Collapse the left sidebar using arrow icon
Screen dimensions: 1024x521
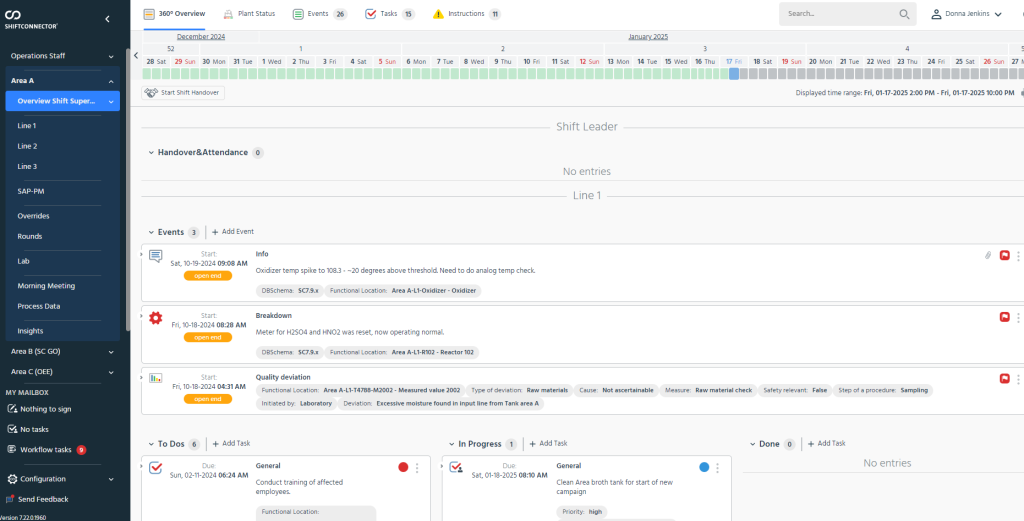pyautogui.click(x=107, y=19)
